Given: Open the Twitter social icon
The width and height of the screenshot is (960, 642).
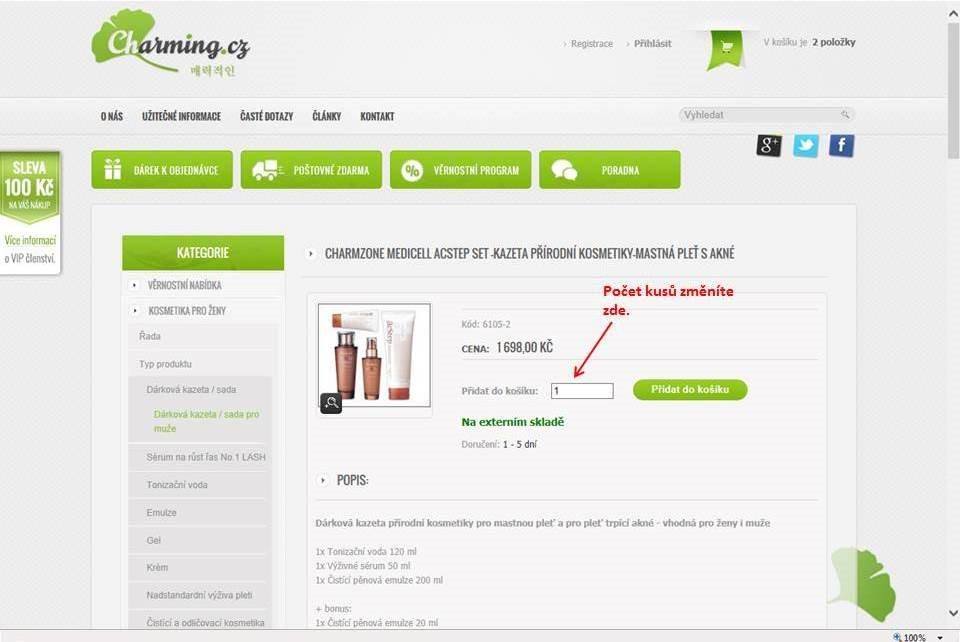Looking at the screenshot, I should tap(806, 146).
